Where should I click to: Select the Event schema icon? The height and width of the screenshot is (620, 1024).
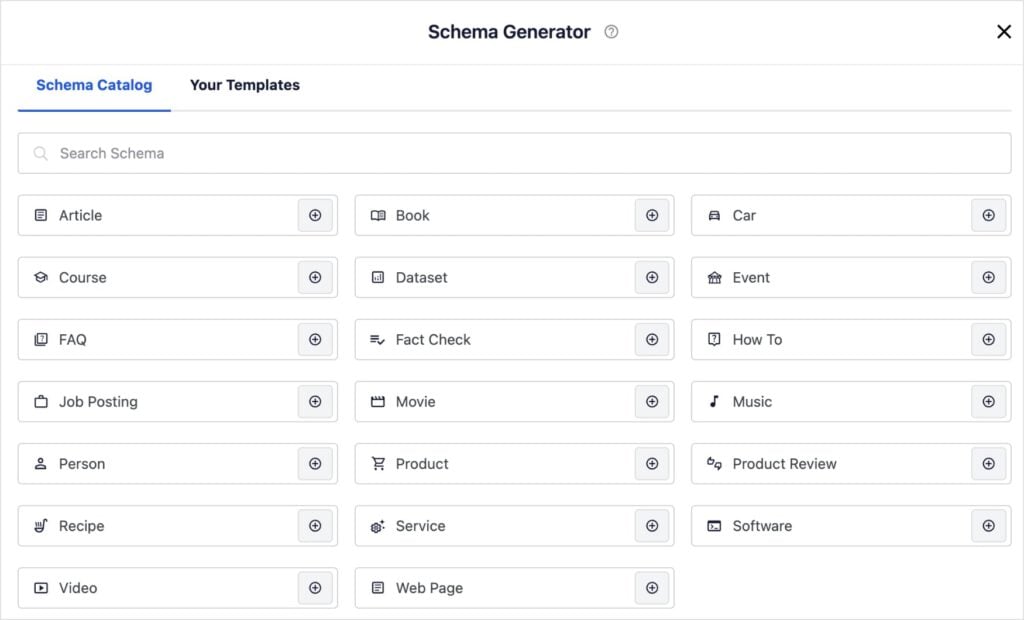coord(714,277)
